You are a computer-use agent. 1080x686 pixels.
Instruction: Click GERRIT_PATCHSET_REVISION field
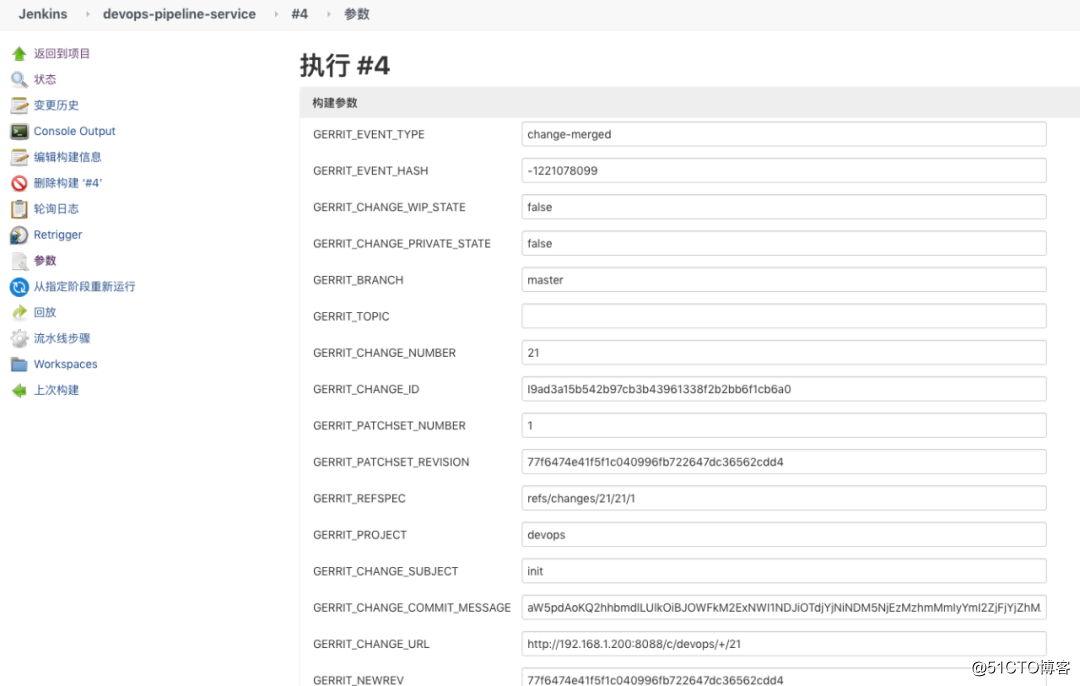[784, 462]
